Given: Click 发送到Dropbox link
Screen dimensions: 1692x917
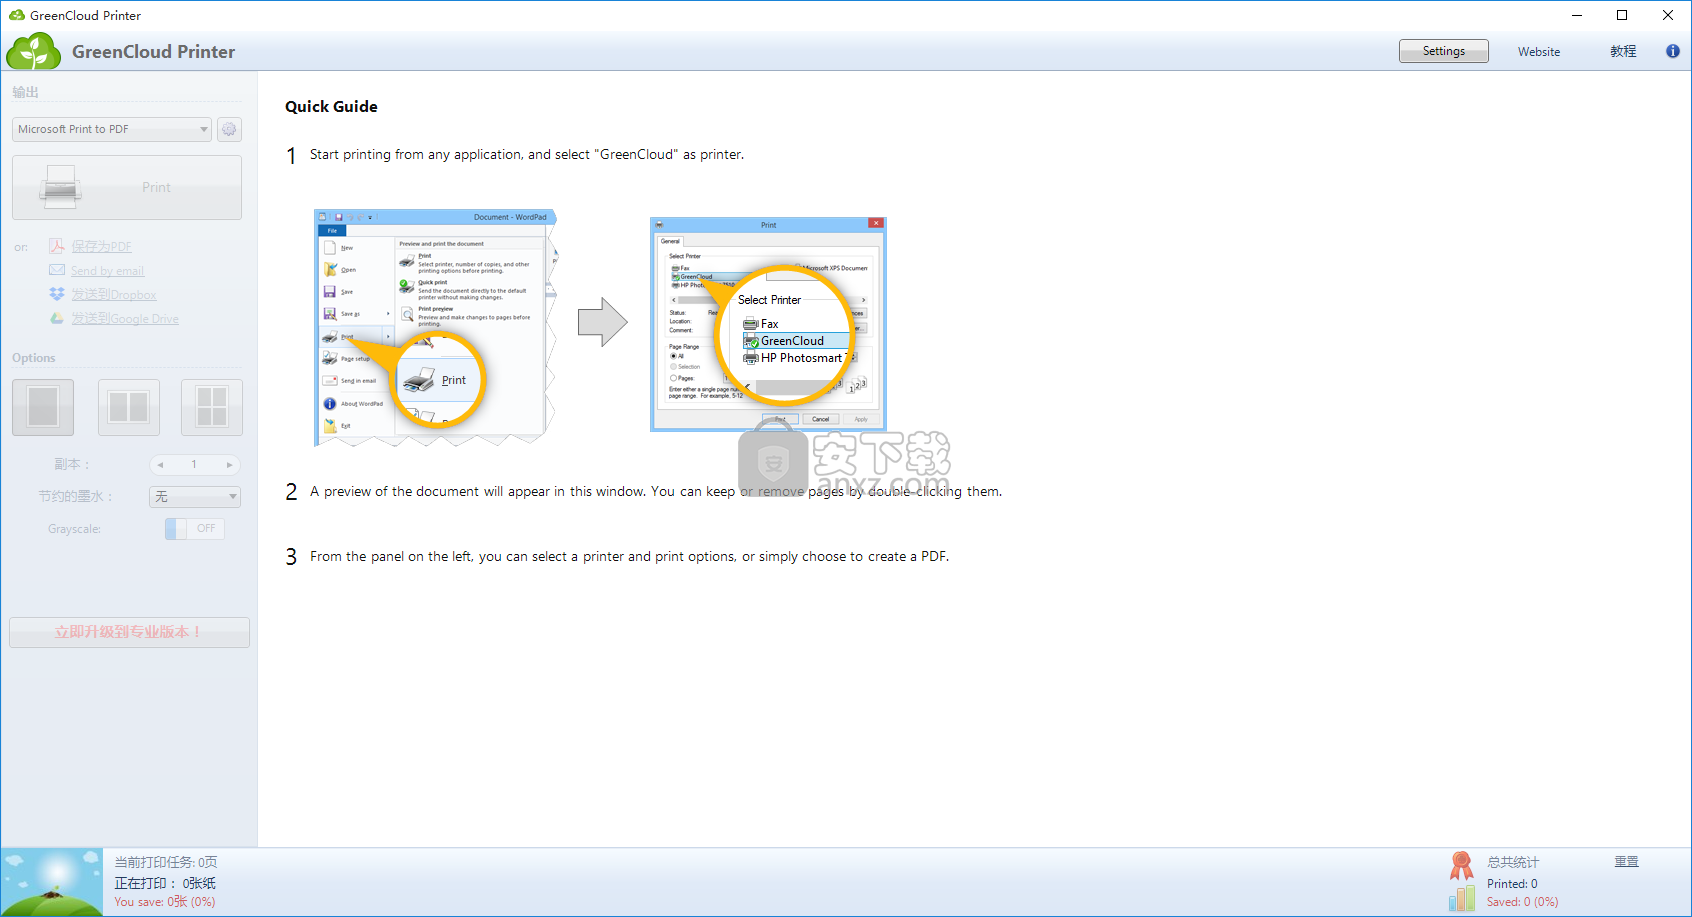Looking at the screenshot, I should pos(114,294).
